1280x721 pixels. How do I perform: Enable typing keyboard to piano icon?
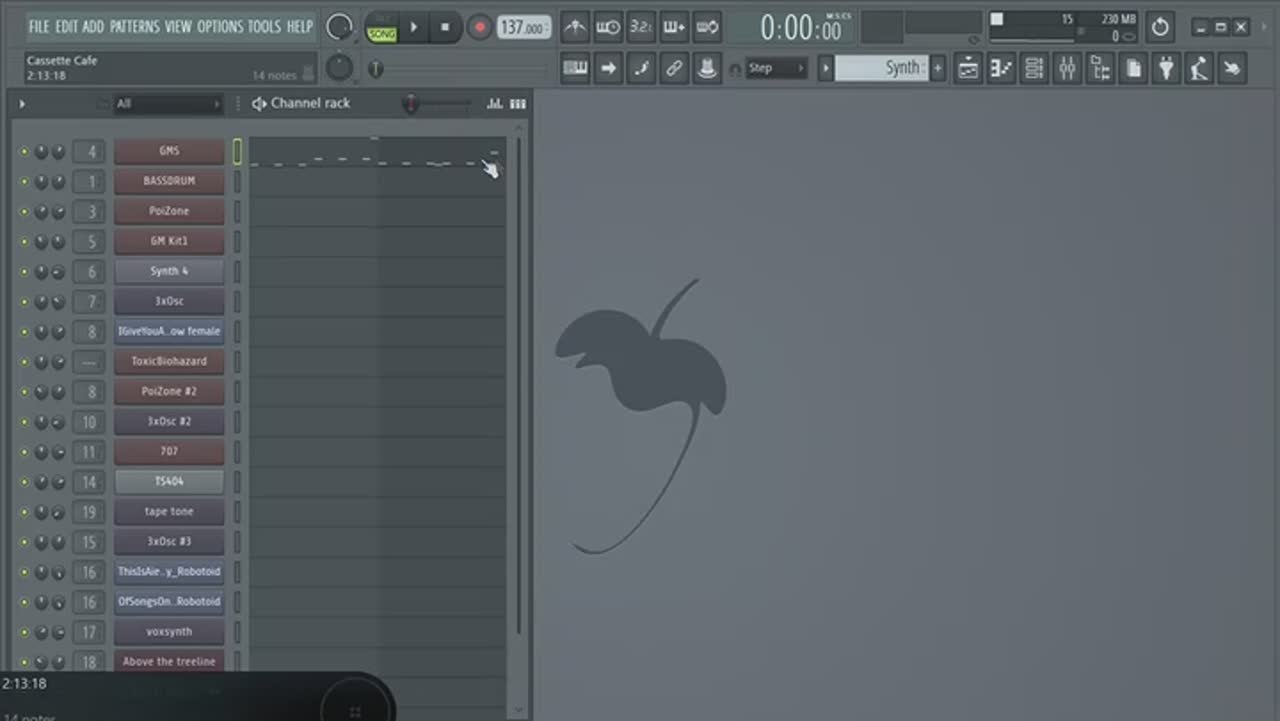click(x=575, y=68)
